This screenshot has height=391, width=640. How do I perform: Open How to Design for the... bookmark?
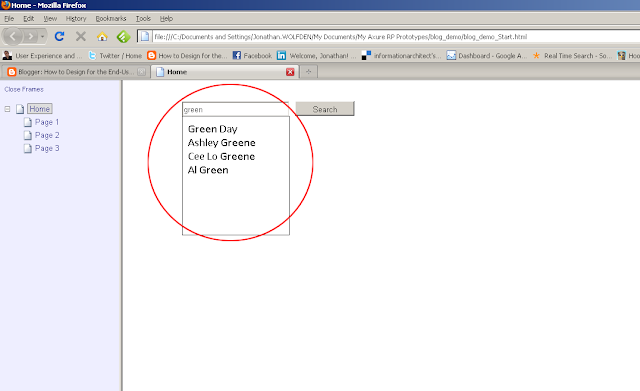pos(187,56)
